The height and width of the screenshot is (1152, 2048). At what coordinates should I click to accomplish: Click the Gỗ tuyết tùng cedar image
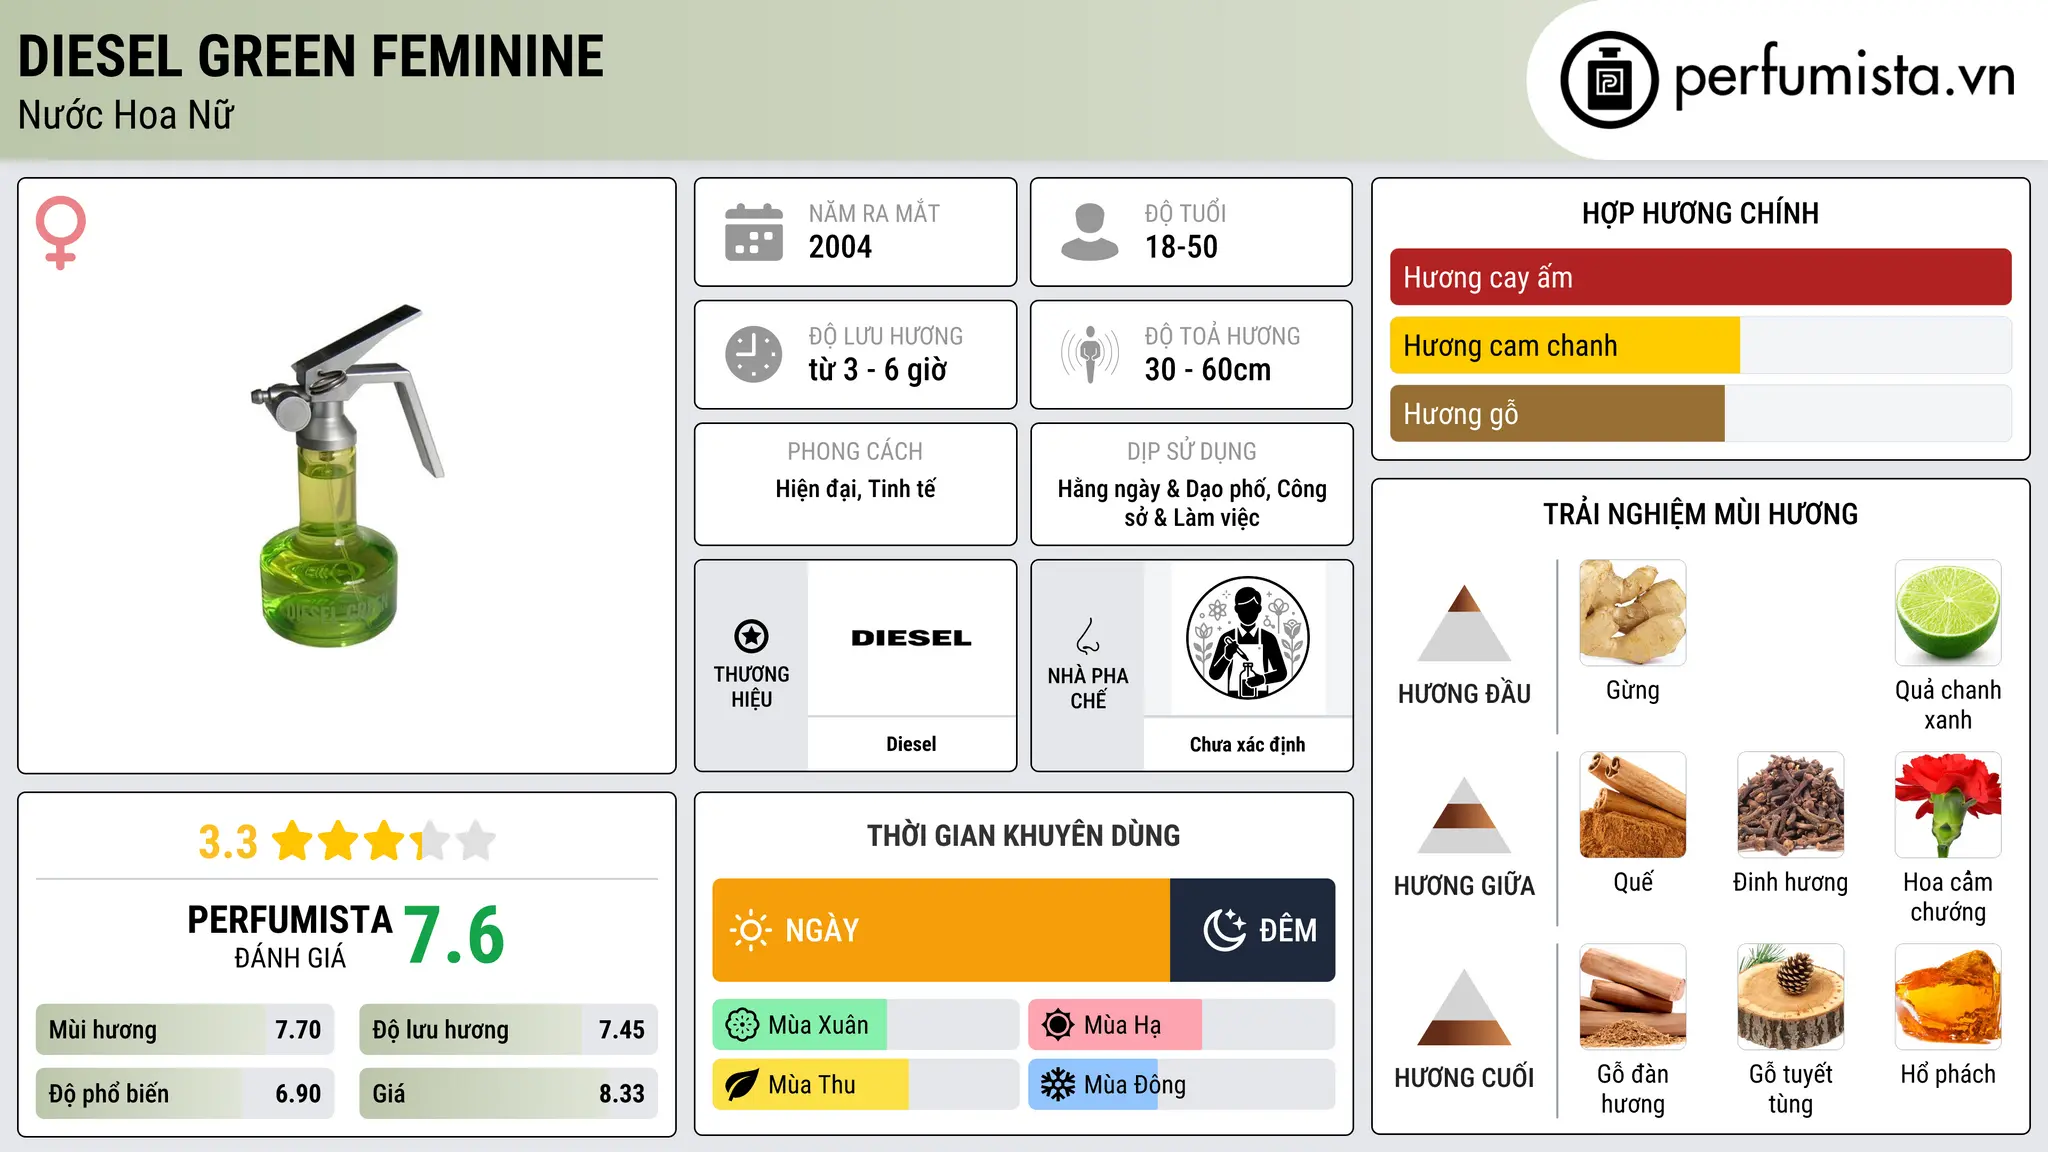pyautogui.click(x=1791, y=997)
